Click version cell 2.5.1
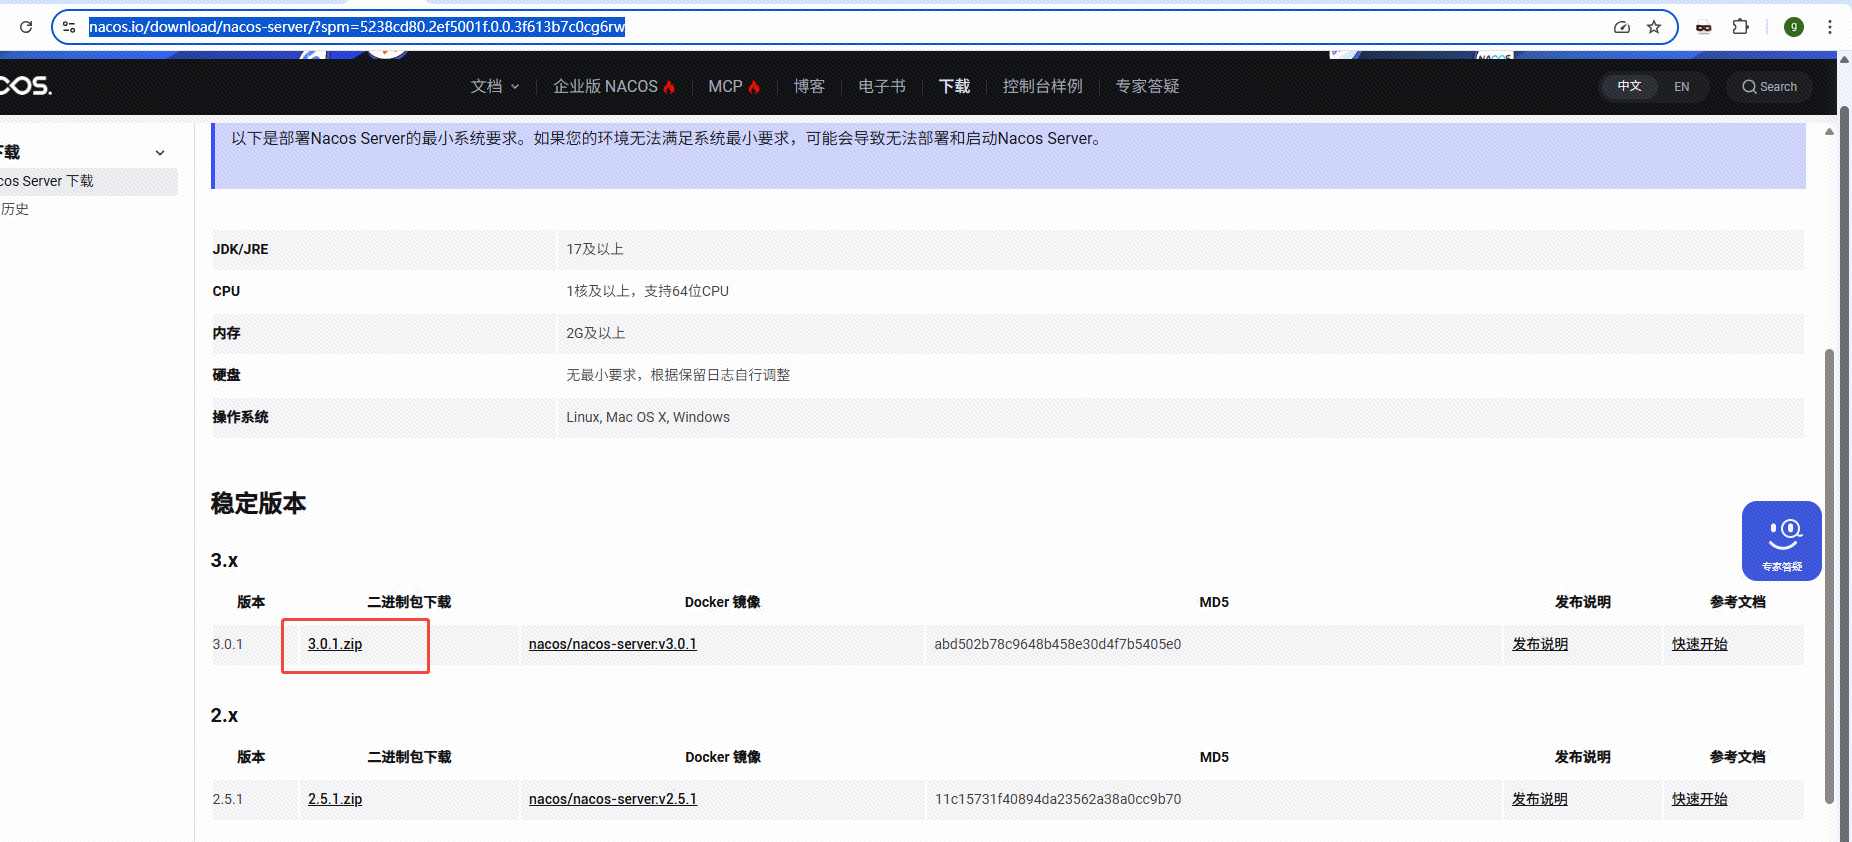The image size is (1852, 842). (227, 799)
